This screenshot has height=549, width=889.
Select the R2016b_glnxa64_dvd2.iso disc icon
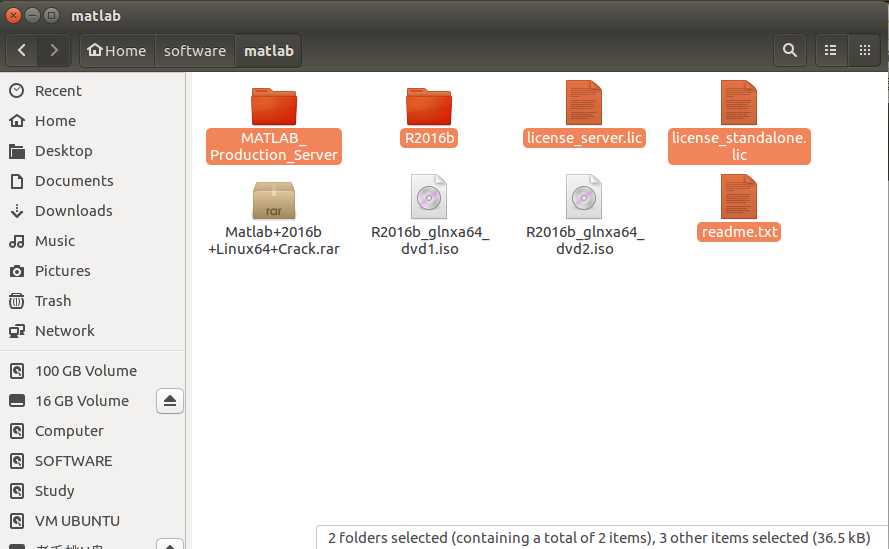tap(583, 197)
